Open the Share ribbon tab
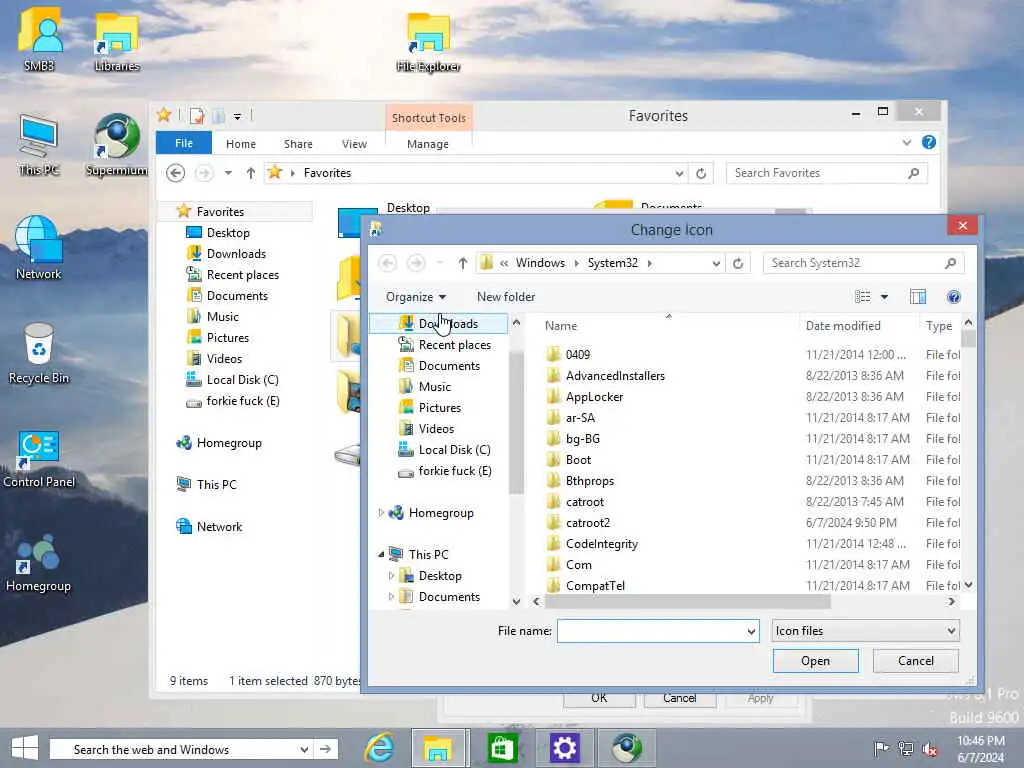1024x768 pixels. coord(298,144)
